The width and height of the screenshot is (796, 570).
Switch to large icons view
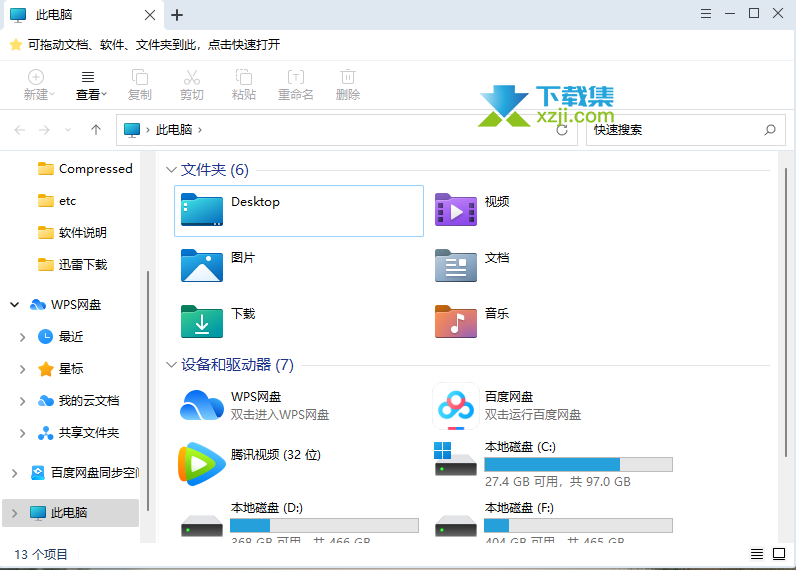(779, 554)
